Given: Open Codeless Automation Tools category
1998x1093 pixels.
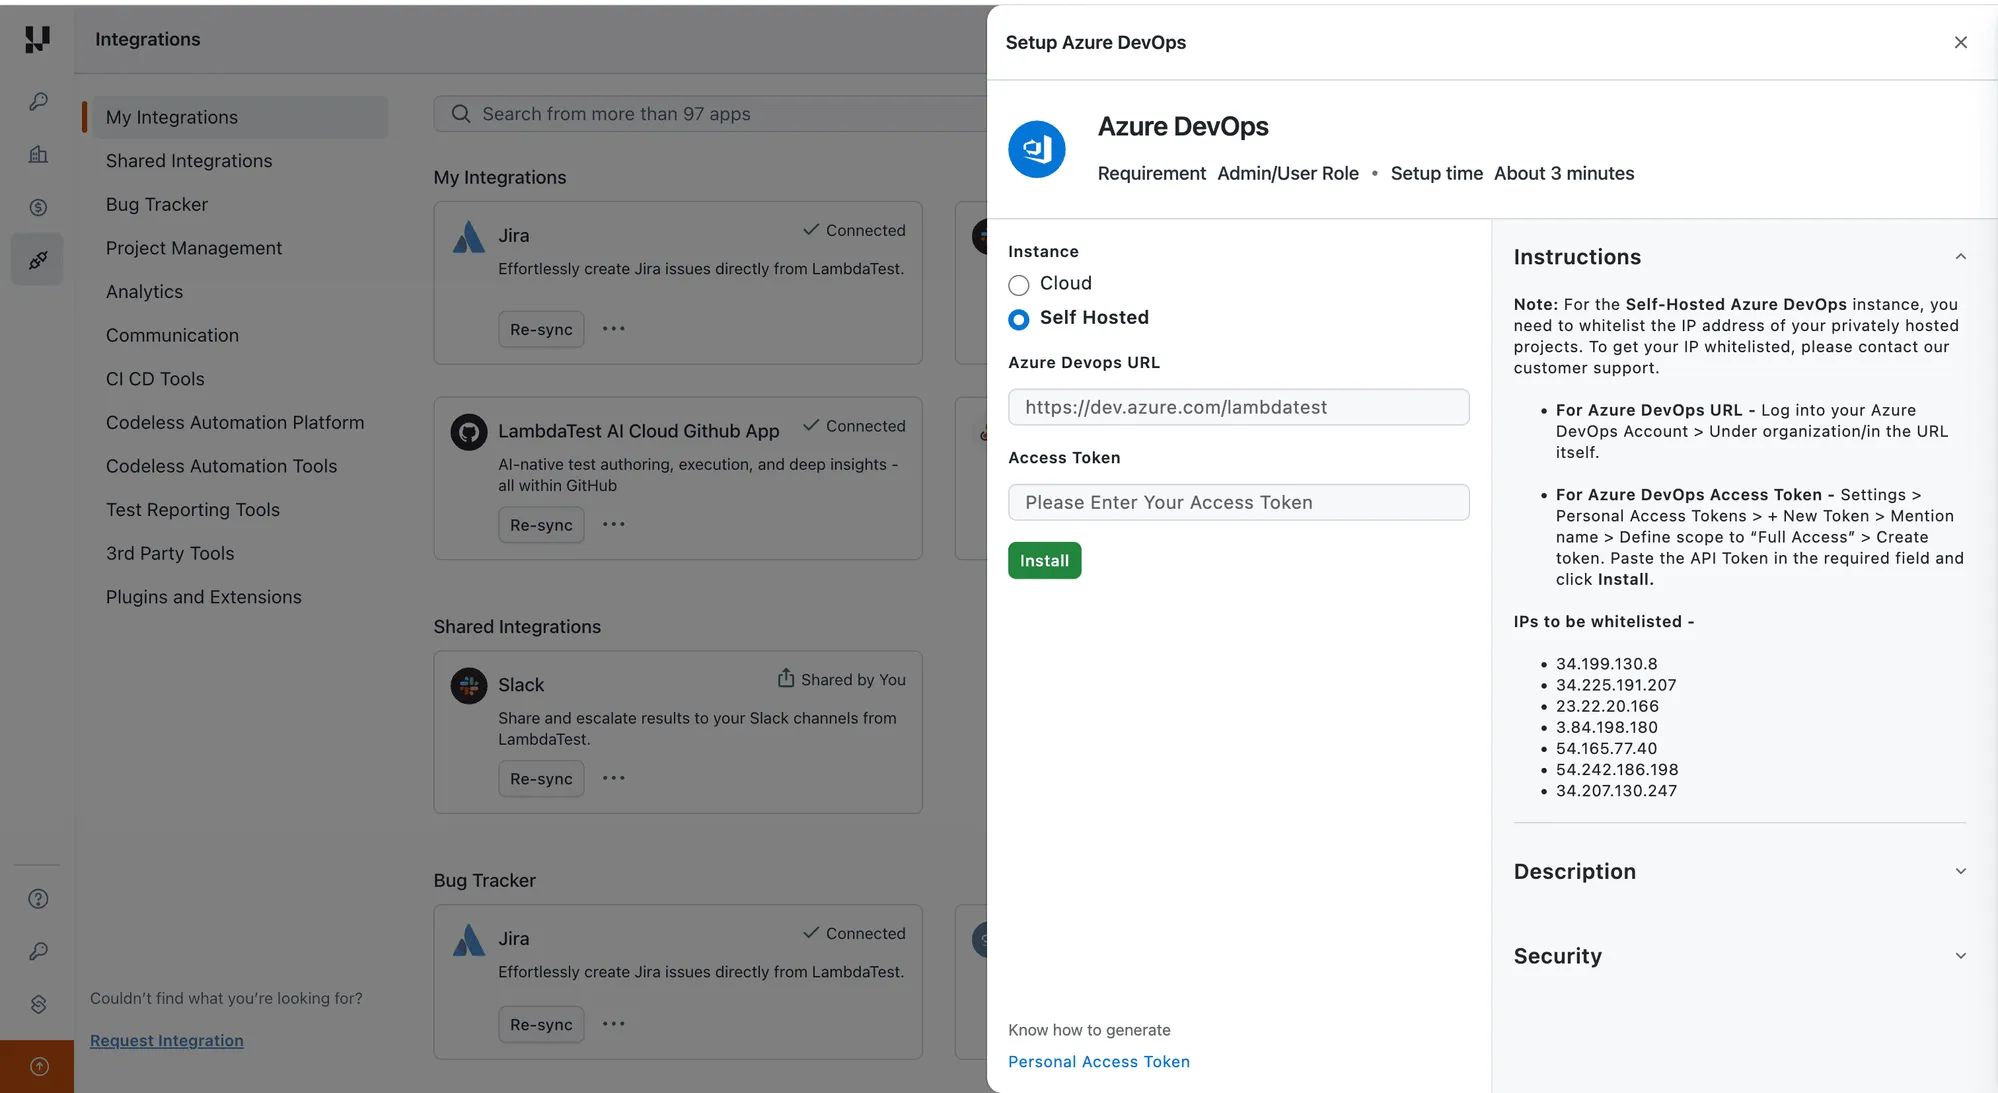Looking at the screenshot, I should (x=221, y=466).
